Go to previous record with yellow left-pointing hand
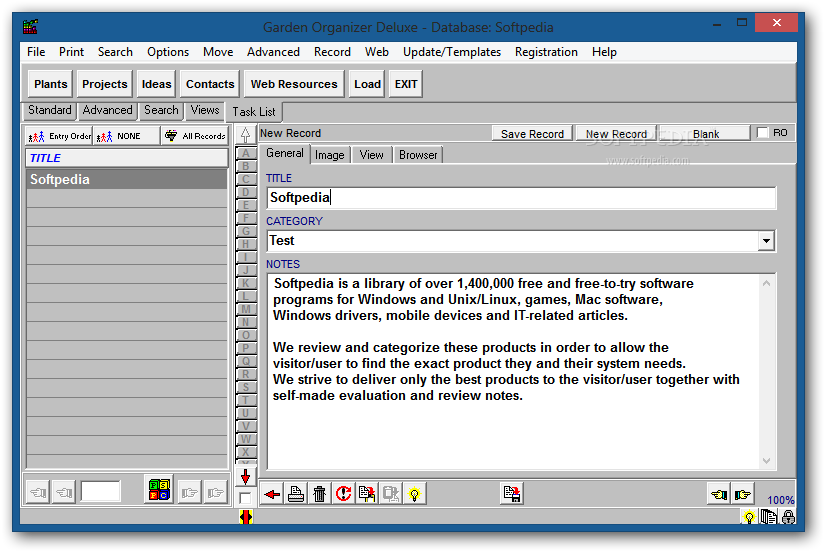This screenshot has width=825, height=552. click(719, 494)
